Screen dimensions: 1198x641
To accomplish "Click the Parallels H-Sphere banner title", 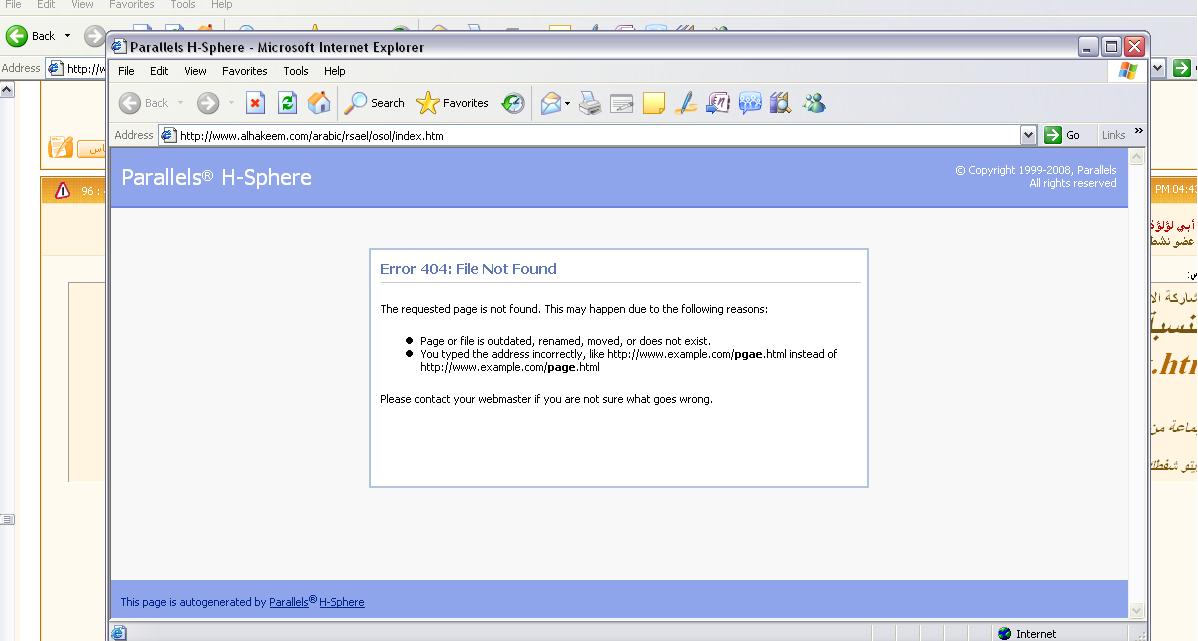I will point(216,177).
